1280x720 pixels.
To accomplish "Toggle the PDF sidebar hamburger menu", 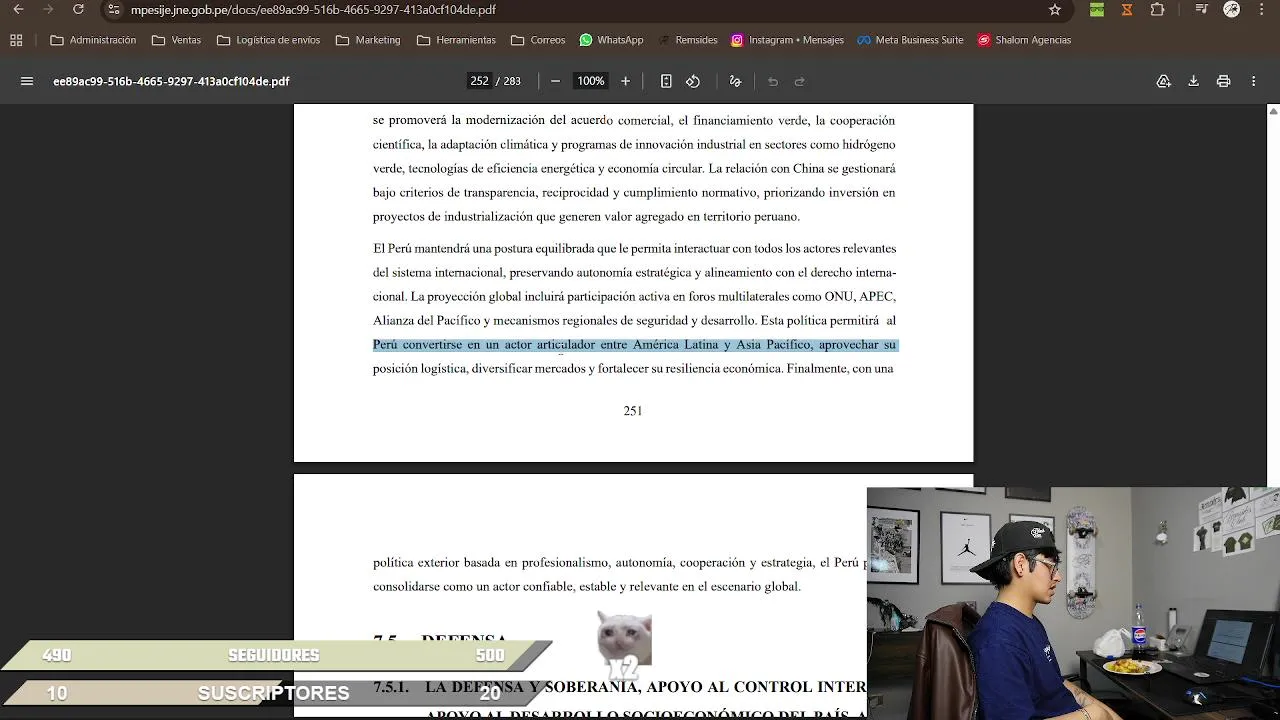I will (x=27, y=81).
